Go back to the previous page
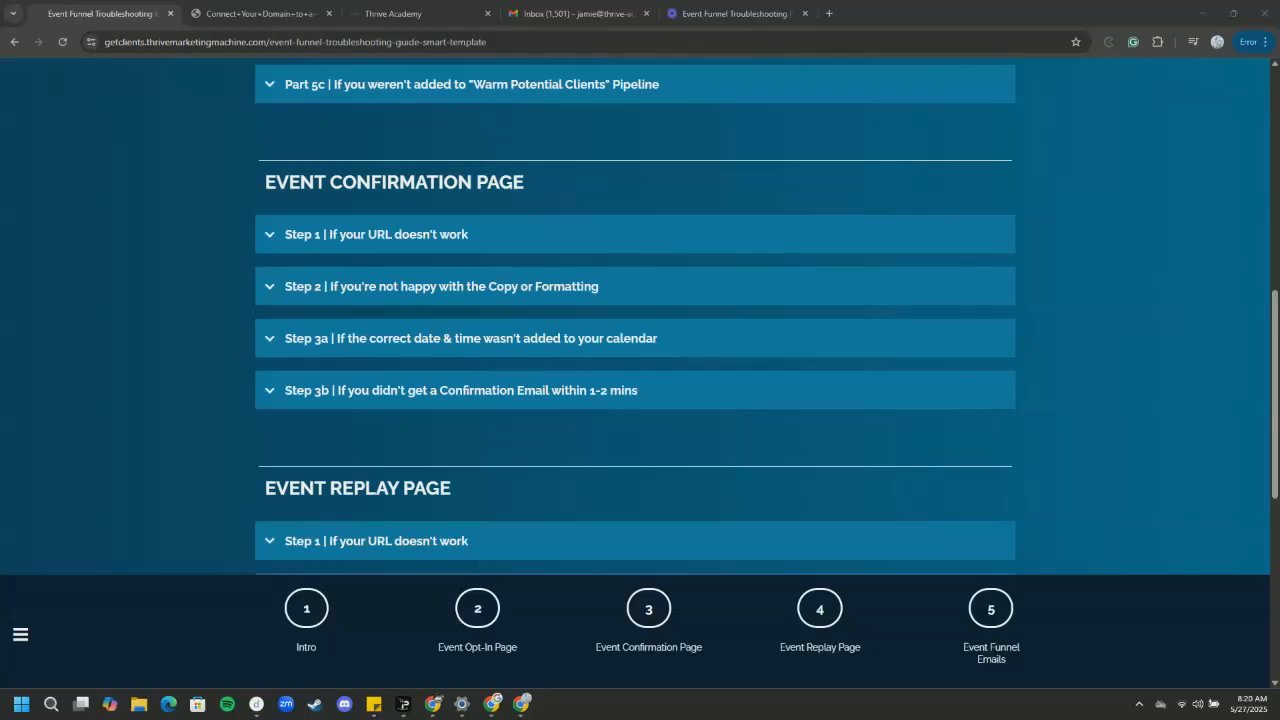Image resolution: width=1280 pixels, height=720 pixels. click(x=14, y=42)
